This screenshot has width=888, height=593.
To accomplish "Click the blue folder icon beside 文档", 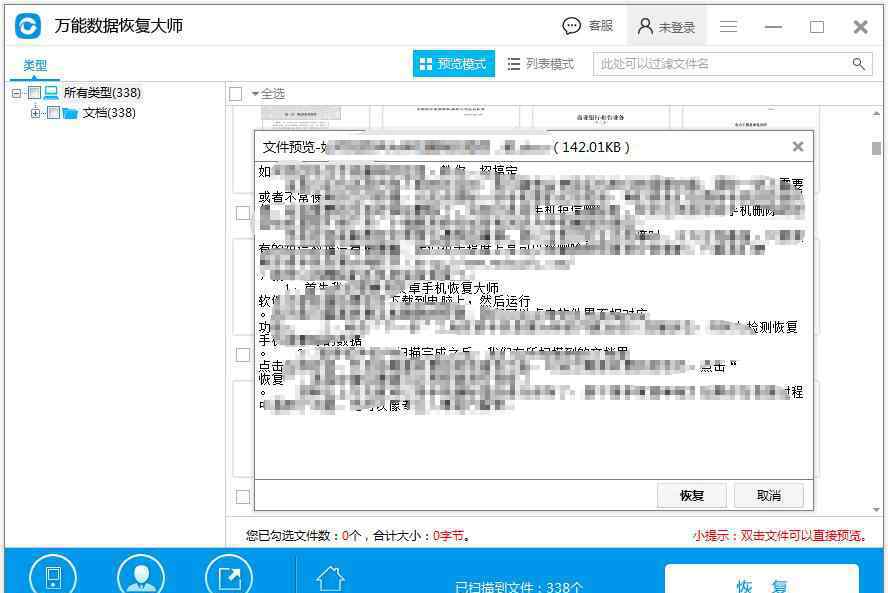I will [x=70, y=113].
